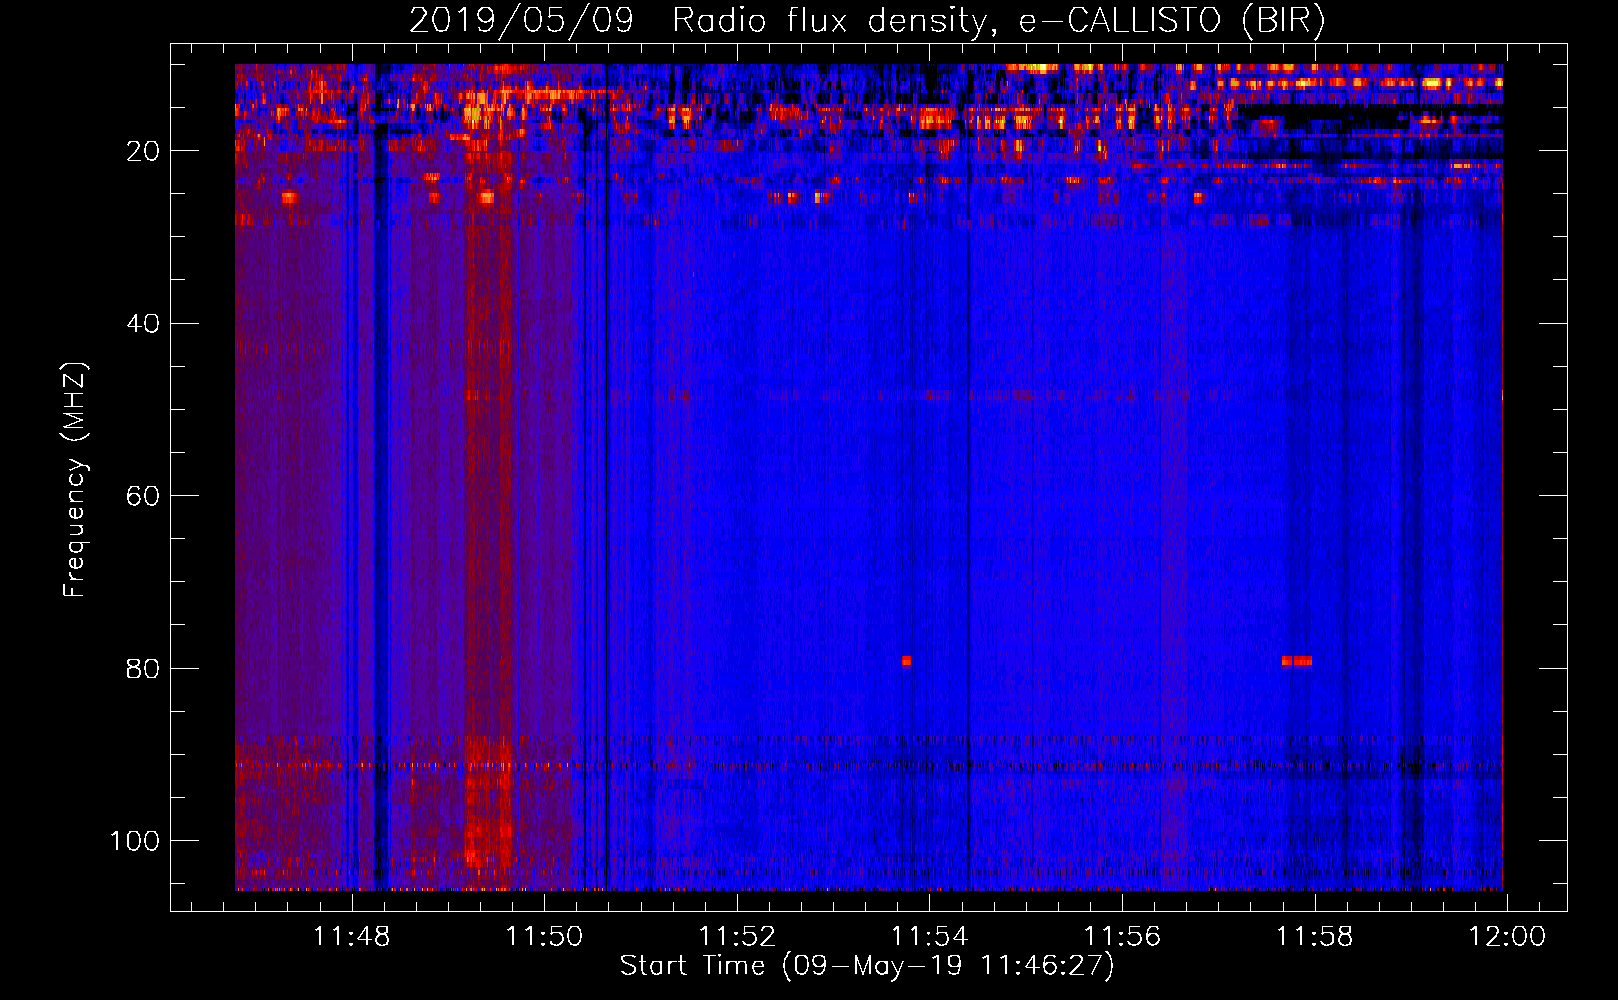Click the 'Start Time (09-May-19 11:46:27)' label
Screen dimensions: 1618x1000
[x=867, y=966]
